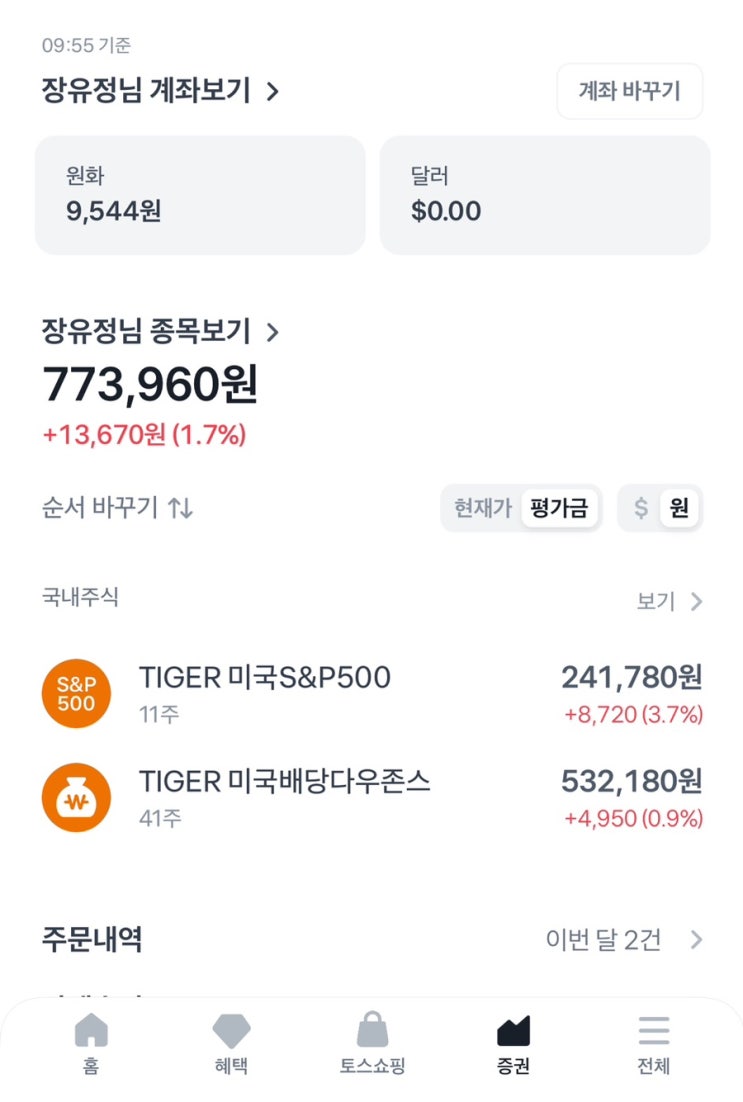
Task: Tap the 달러 $0.00 balance card
Action: point(544,195)
